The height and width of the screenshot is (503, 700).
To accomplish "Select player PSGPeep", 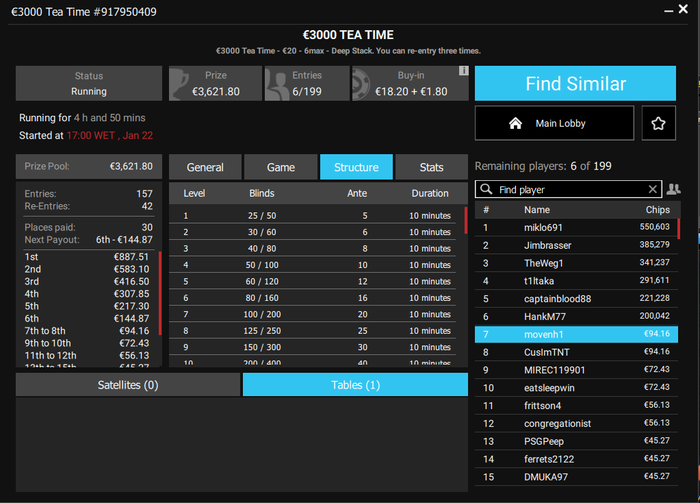I will click(576, 441).
